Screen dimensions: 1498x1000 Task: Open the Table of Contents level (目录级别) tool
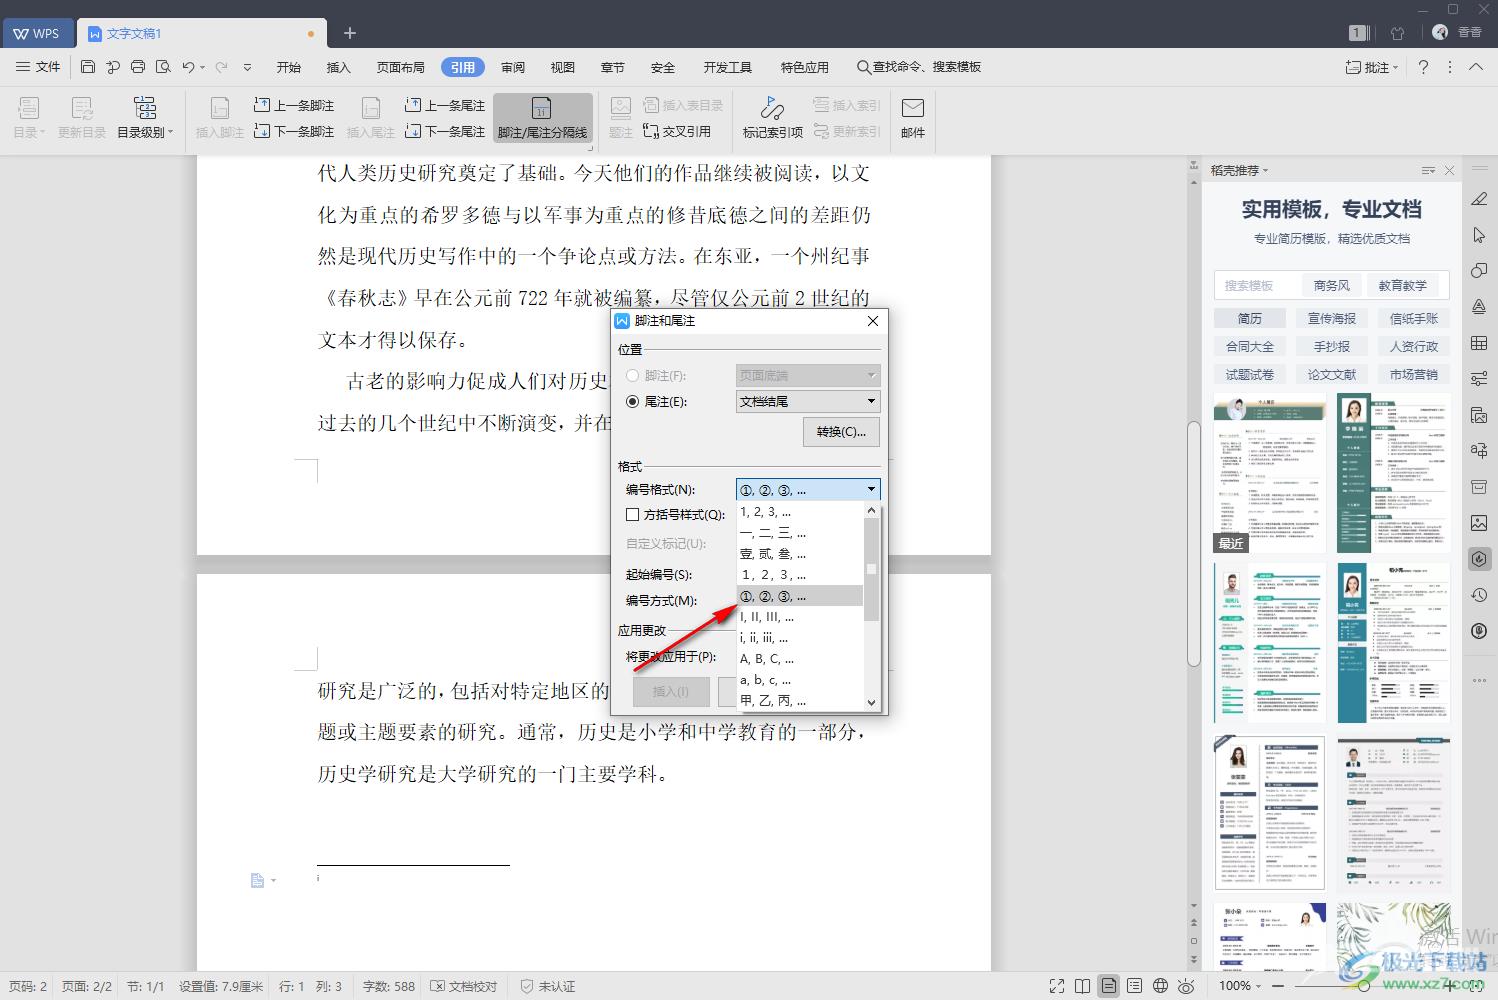tap(145, 117)
